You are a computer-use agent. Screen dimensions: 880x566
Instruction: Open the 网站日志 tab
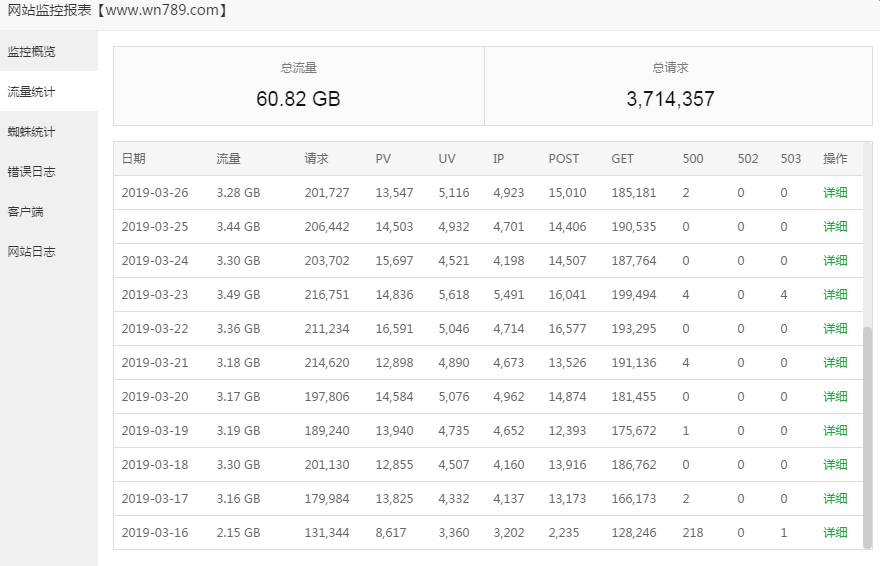[x=32, y=251]
